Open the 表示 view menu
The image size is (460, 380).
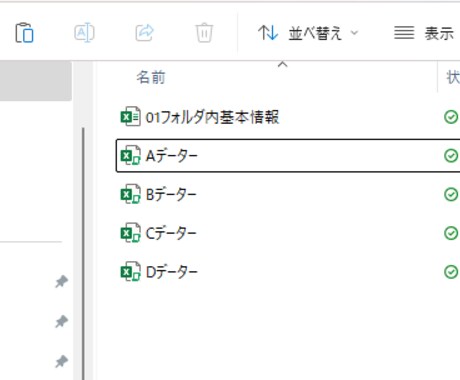tap(424, 33)
